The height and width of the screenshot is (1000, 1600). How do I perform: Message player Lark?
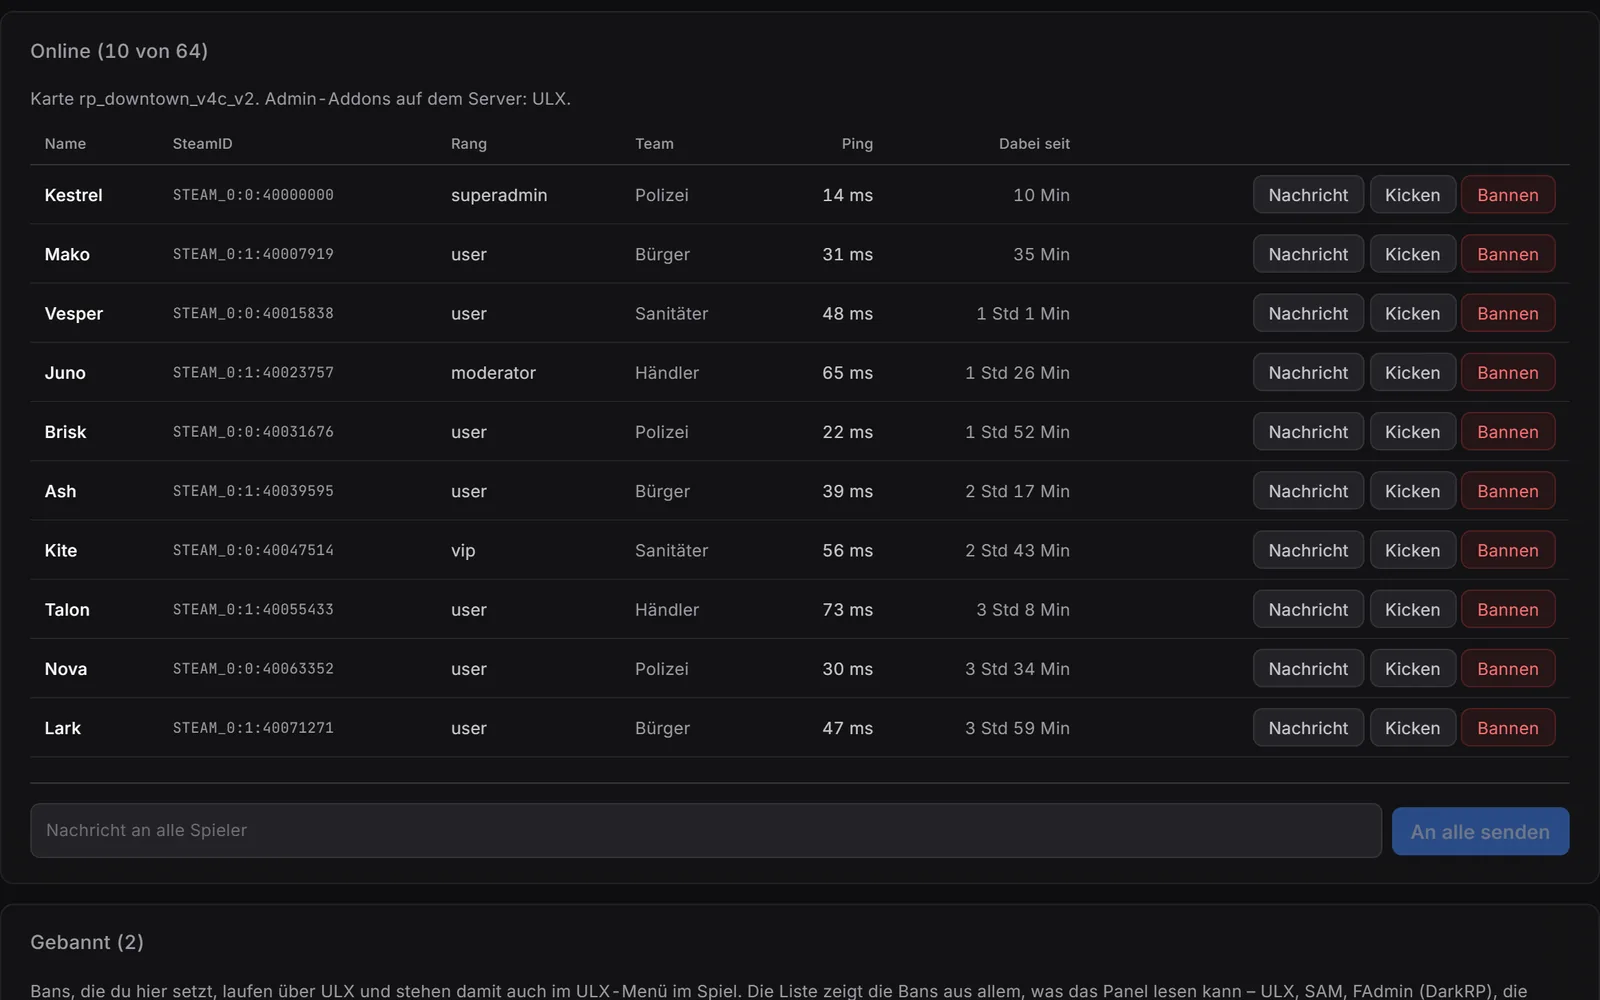coord(1308,728)
